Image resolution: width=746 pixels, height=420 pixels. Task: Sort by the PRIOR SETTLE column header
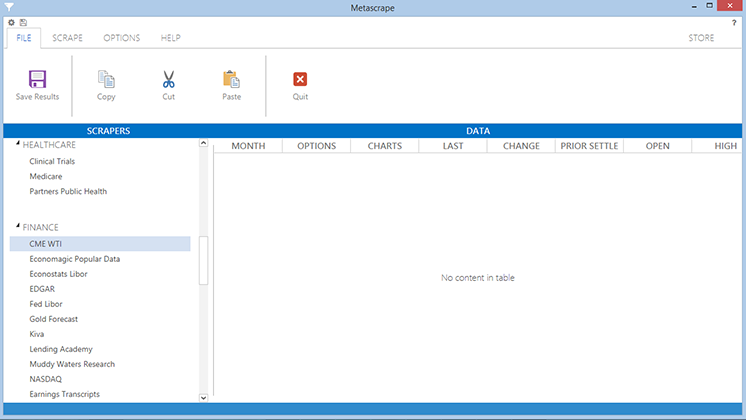[x=589, y=146]
